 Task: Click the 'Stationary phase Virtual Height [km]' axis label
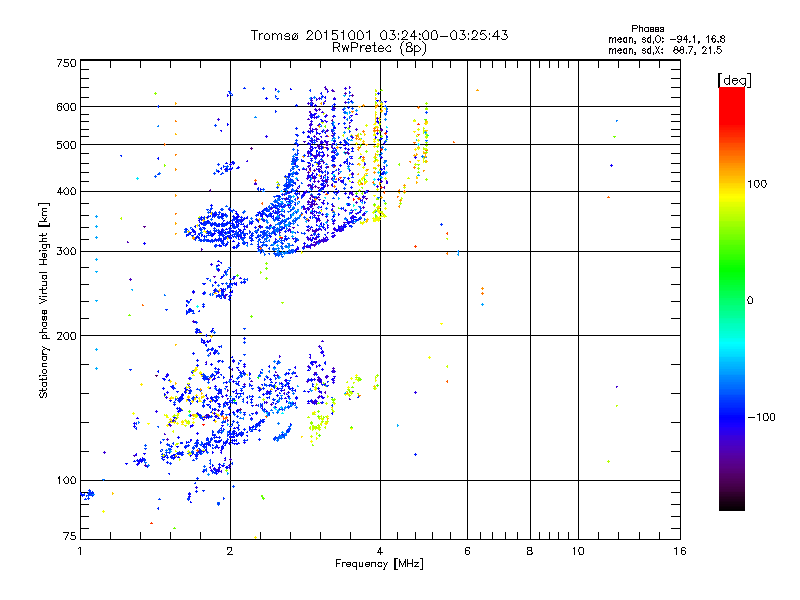[x=44, y=301]
